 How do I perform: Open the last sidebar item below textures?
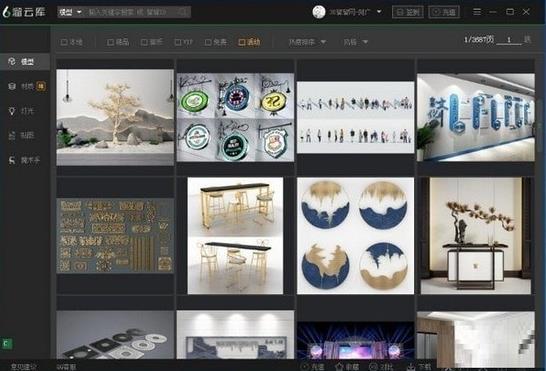(x=24, y=160)
